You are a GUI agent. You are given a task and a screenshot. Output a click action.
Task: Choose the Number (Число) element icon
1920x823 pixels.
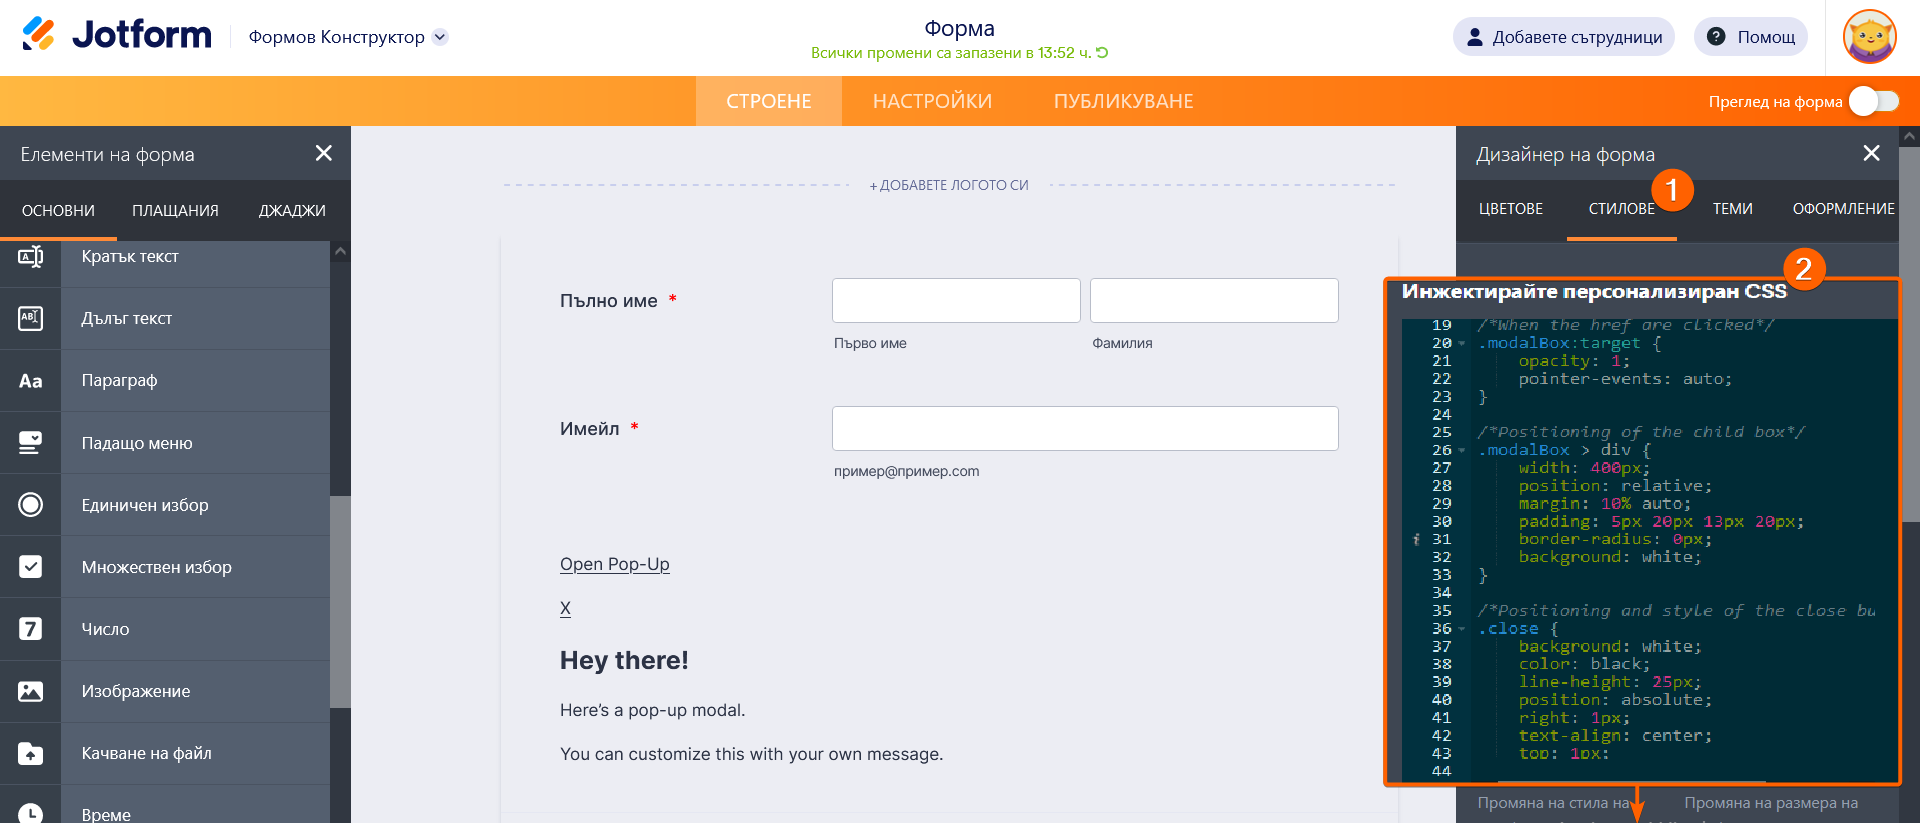click(x=31, y=629)
